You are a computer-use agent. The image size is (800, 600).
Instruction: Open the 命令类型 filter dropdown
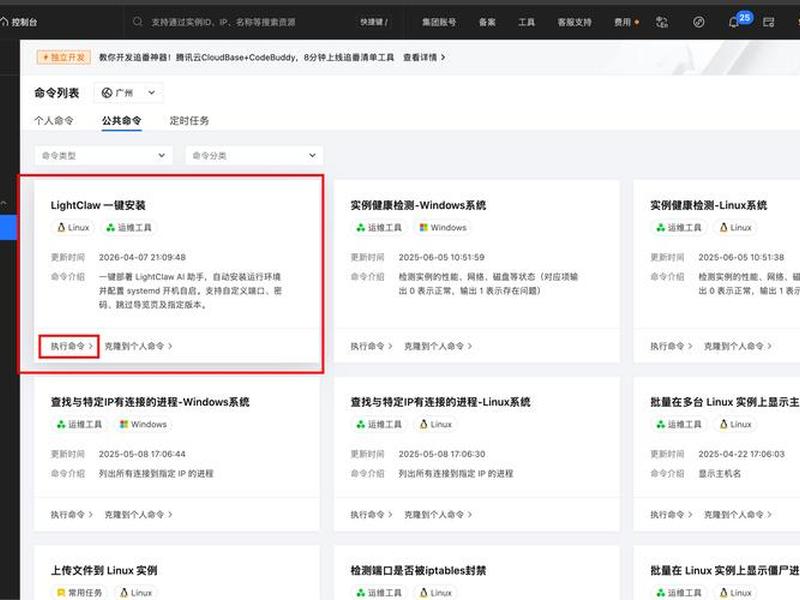[104, 156]
